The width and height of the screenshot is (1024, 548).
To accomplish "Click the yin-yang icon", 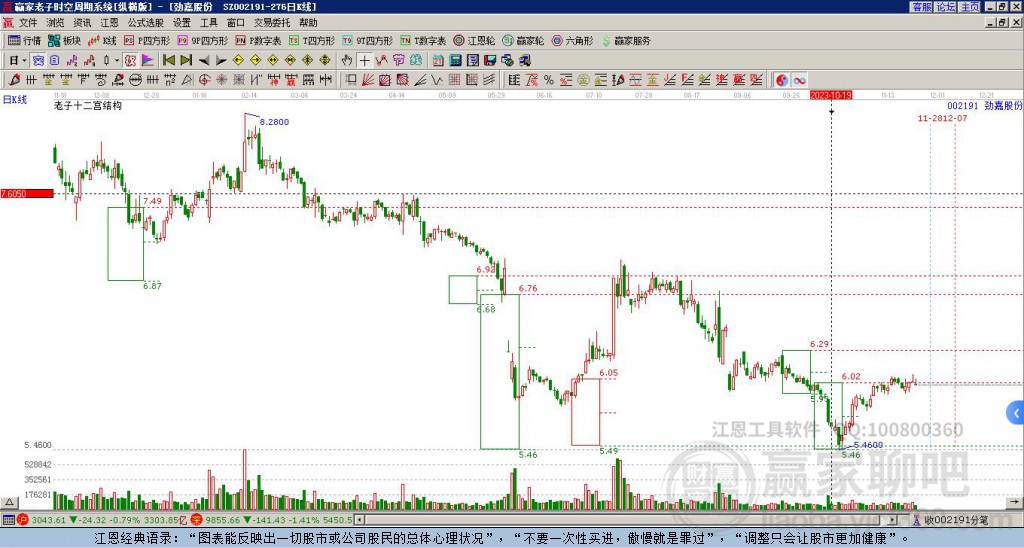I will pyautogui.click(x=782, y=80).
